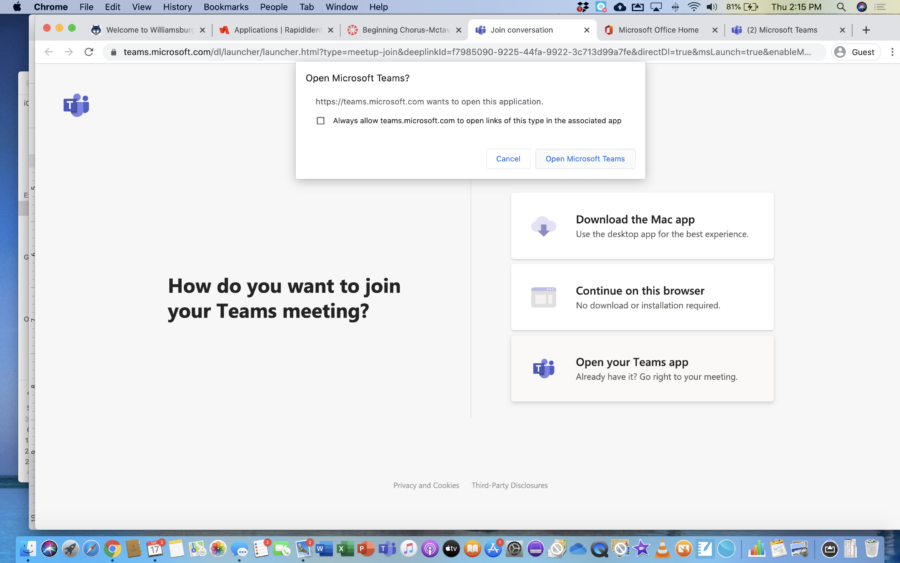900x563 pixels.
Task: Cancel the Open Microsoft Teams dialog
Action: (x=508, y=159)
